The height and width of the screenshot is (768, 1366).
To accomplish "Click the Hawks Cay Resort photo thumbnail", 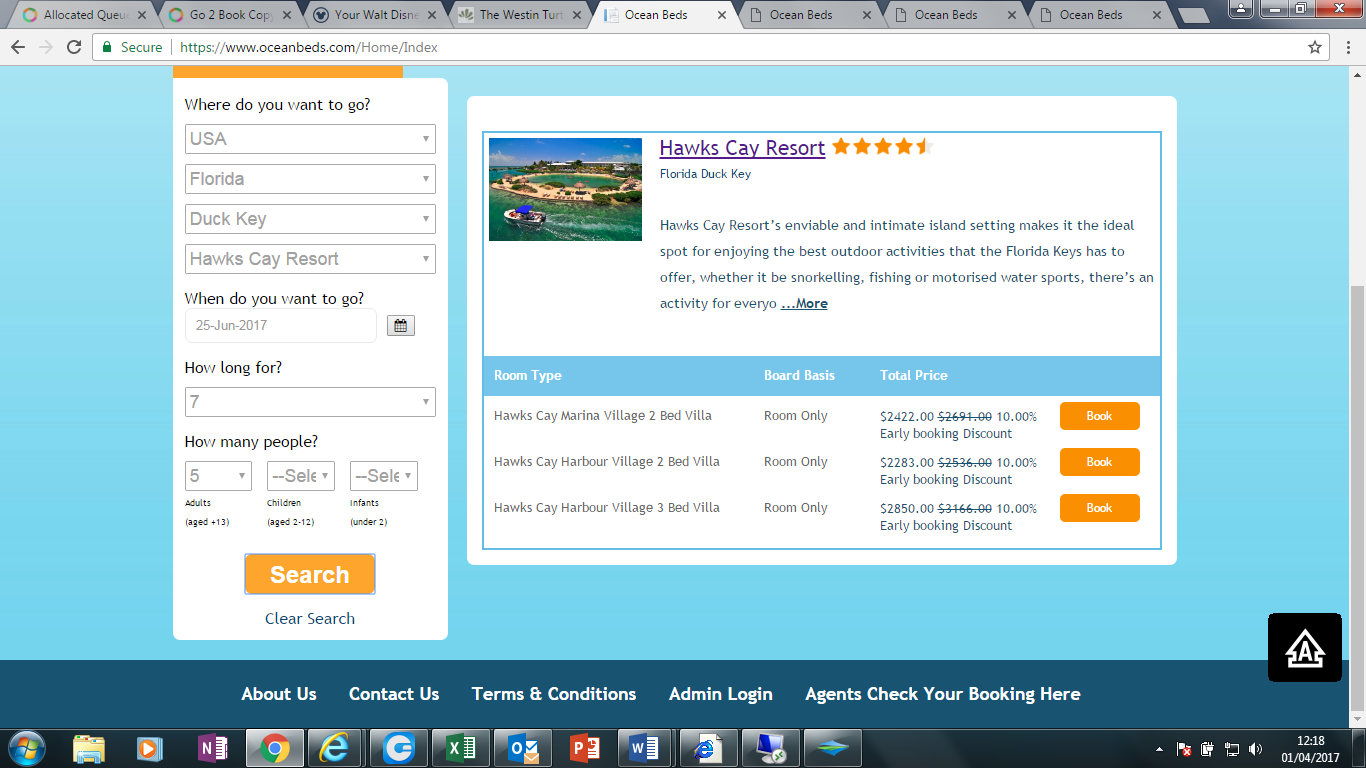I will pyautogui.click(x=565, y=189).
